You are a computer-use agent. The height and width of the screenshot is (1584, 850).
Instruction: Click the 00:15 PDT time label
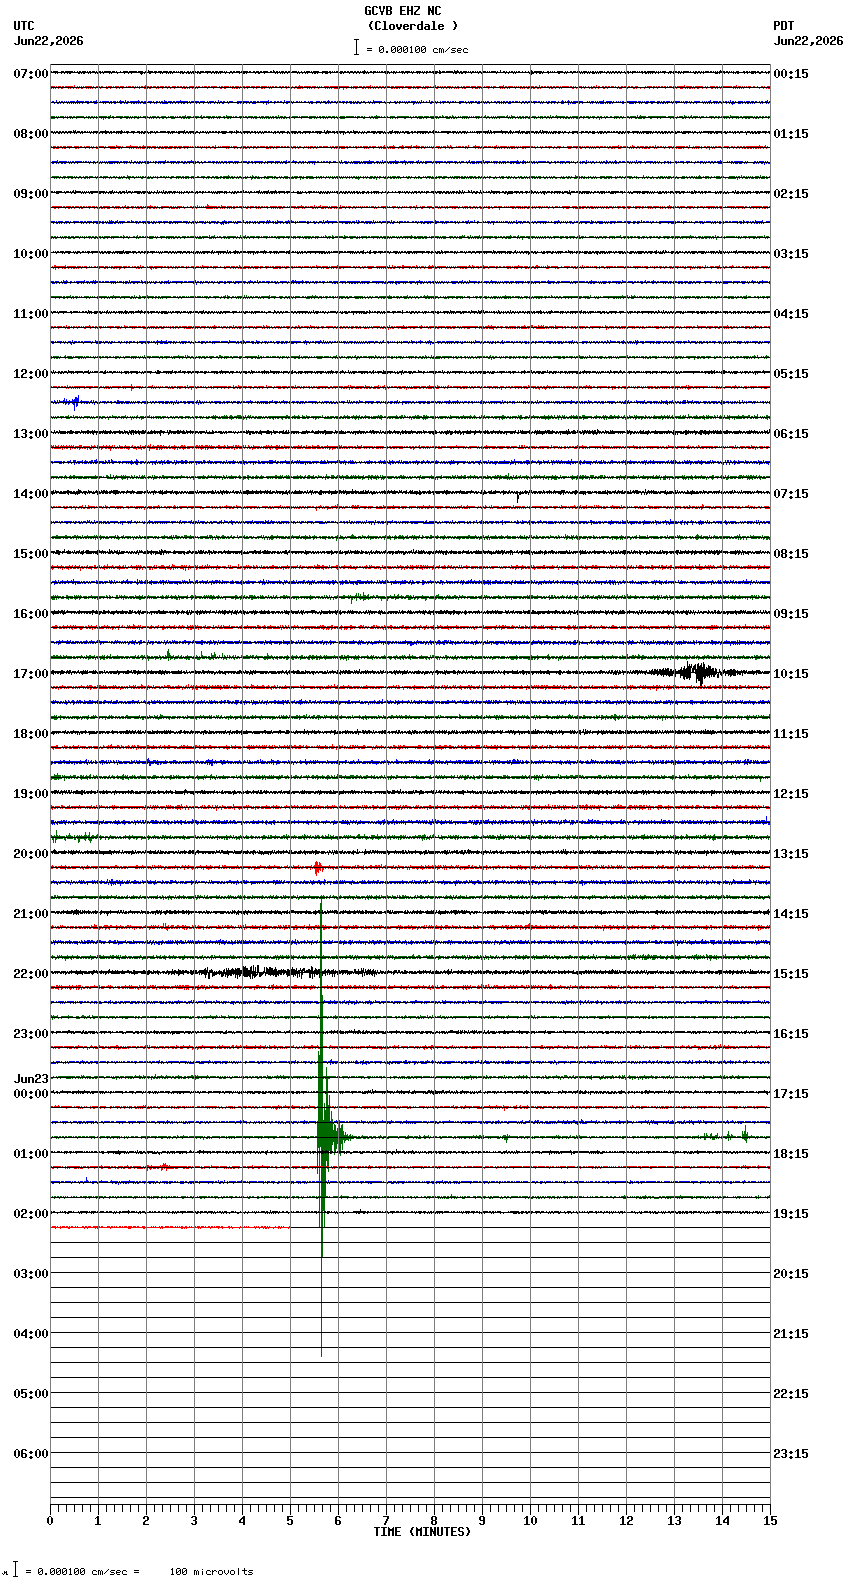(791, 74)
